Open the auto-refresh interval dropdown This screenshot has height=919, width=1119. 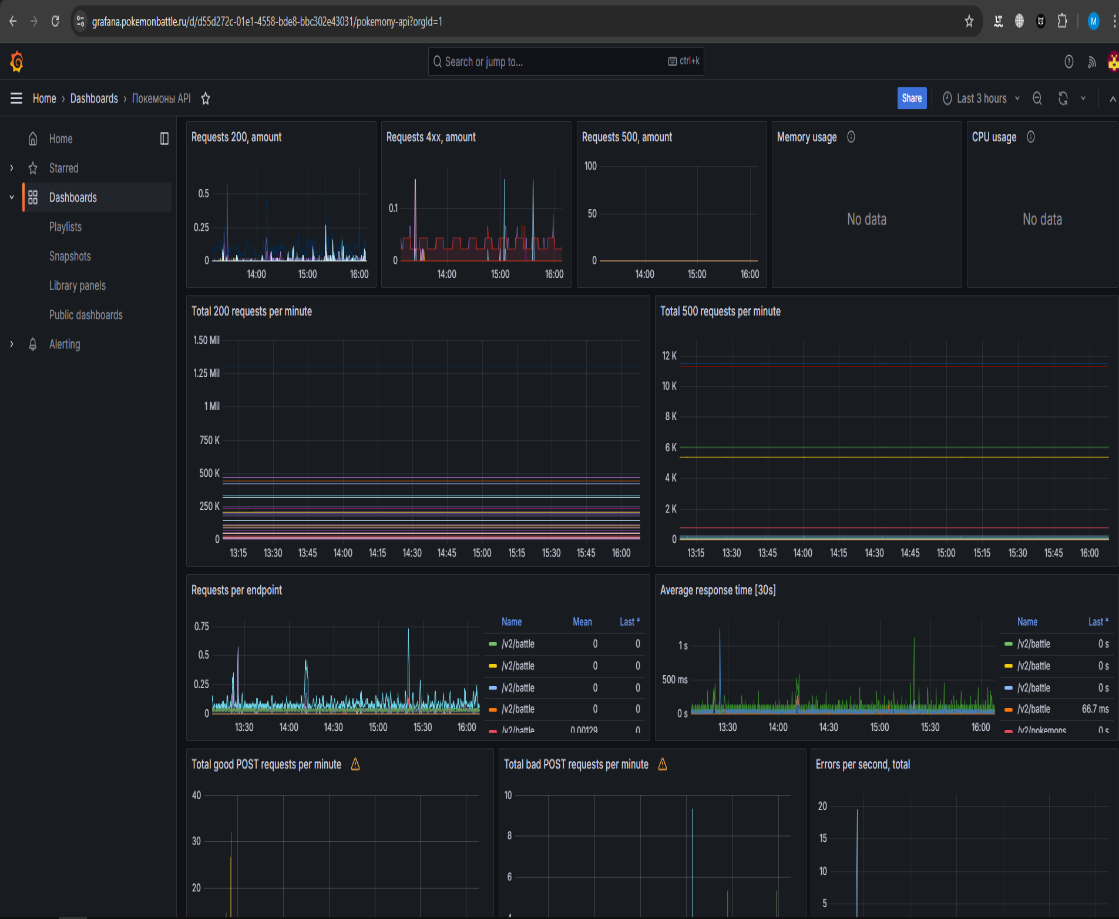1083,98
